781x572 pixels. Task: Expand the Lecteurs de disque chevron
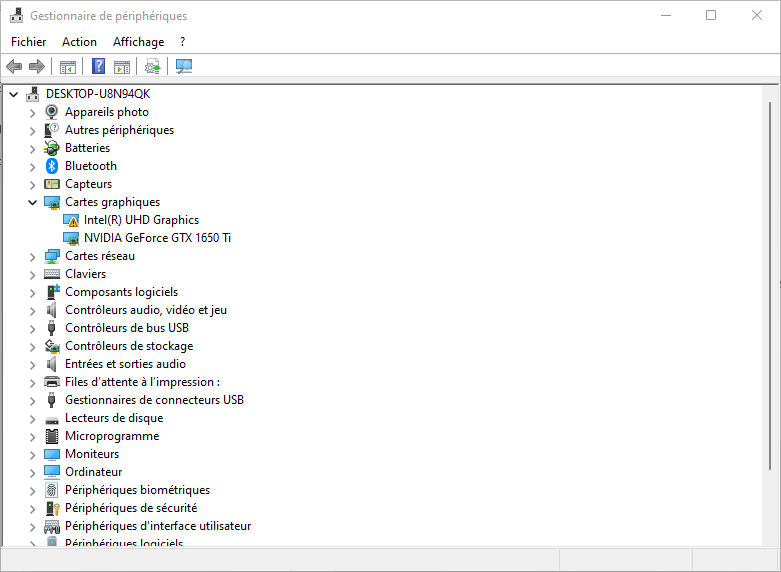coord(32,419)
